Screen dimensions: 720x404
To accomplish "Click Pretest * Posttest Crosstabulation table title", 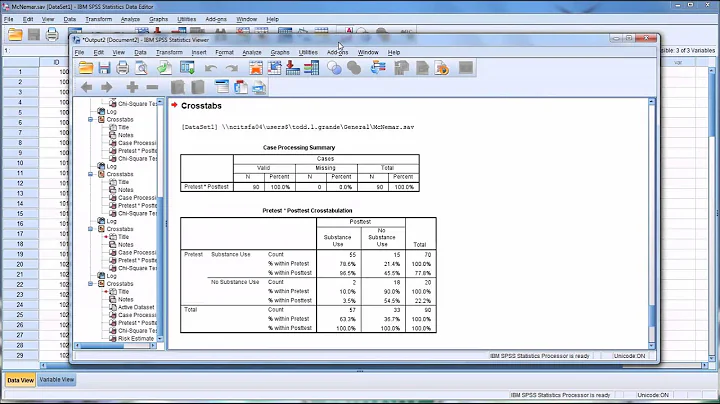I will pos(307,211).
